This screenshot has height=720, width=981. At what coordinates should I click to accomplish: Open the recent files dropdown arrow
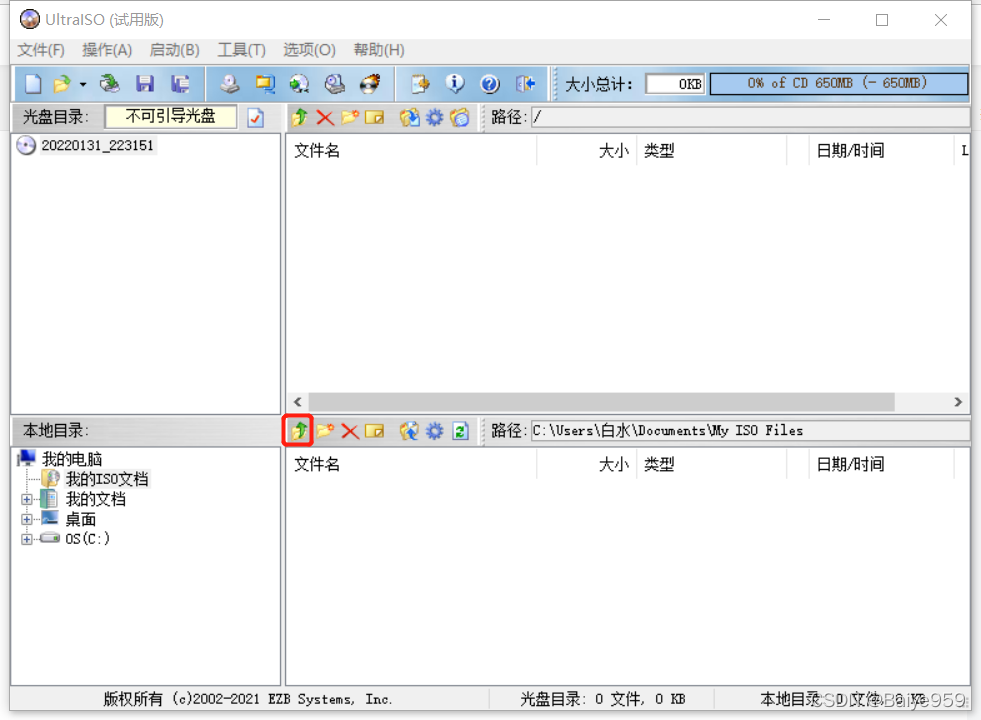pos(83,84)
